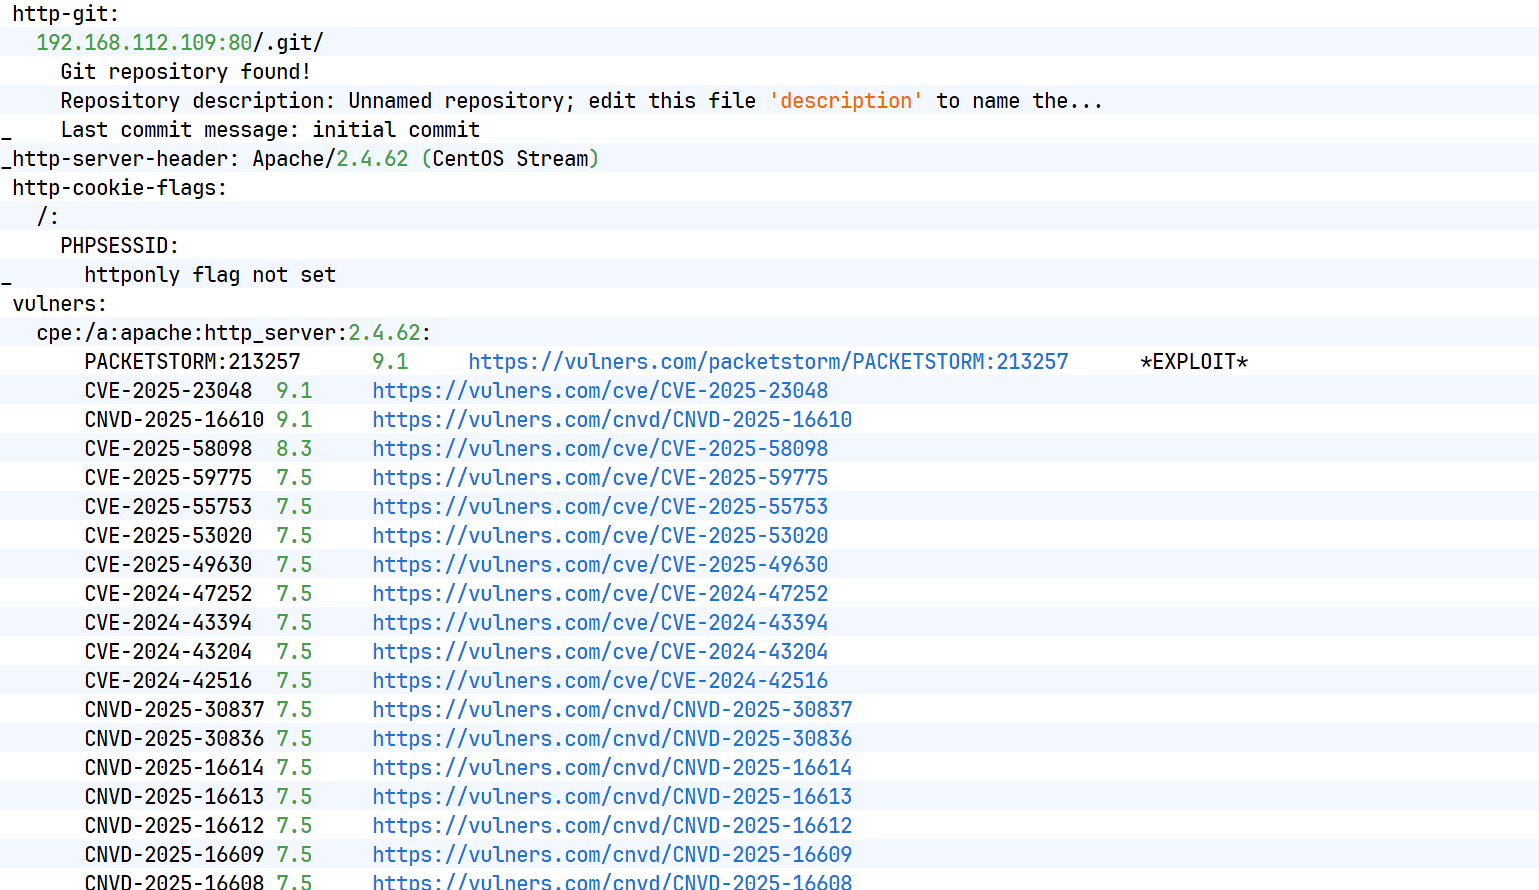The width and height of the screenshot is (1539, 890).
Task: Follow the CNVD-2025-16613 link
Action: point(612,797)
